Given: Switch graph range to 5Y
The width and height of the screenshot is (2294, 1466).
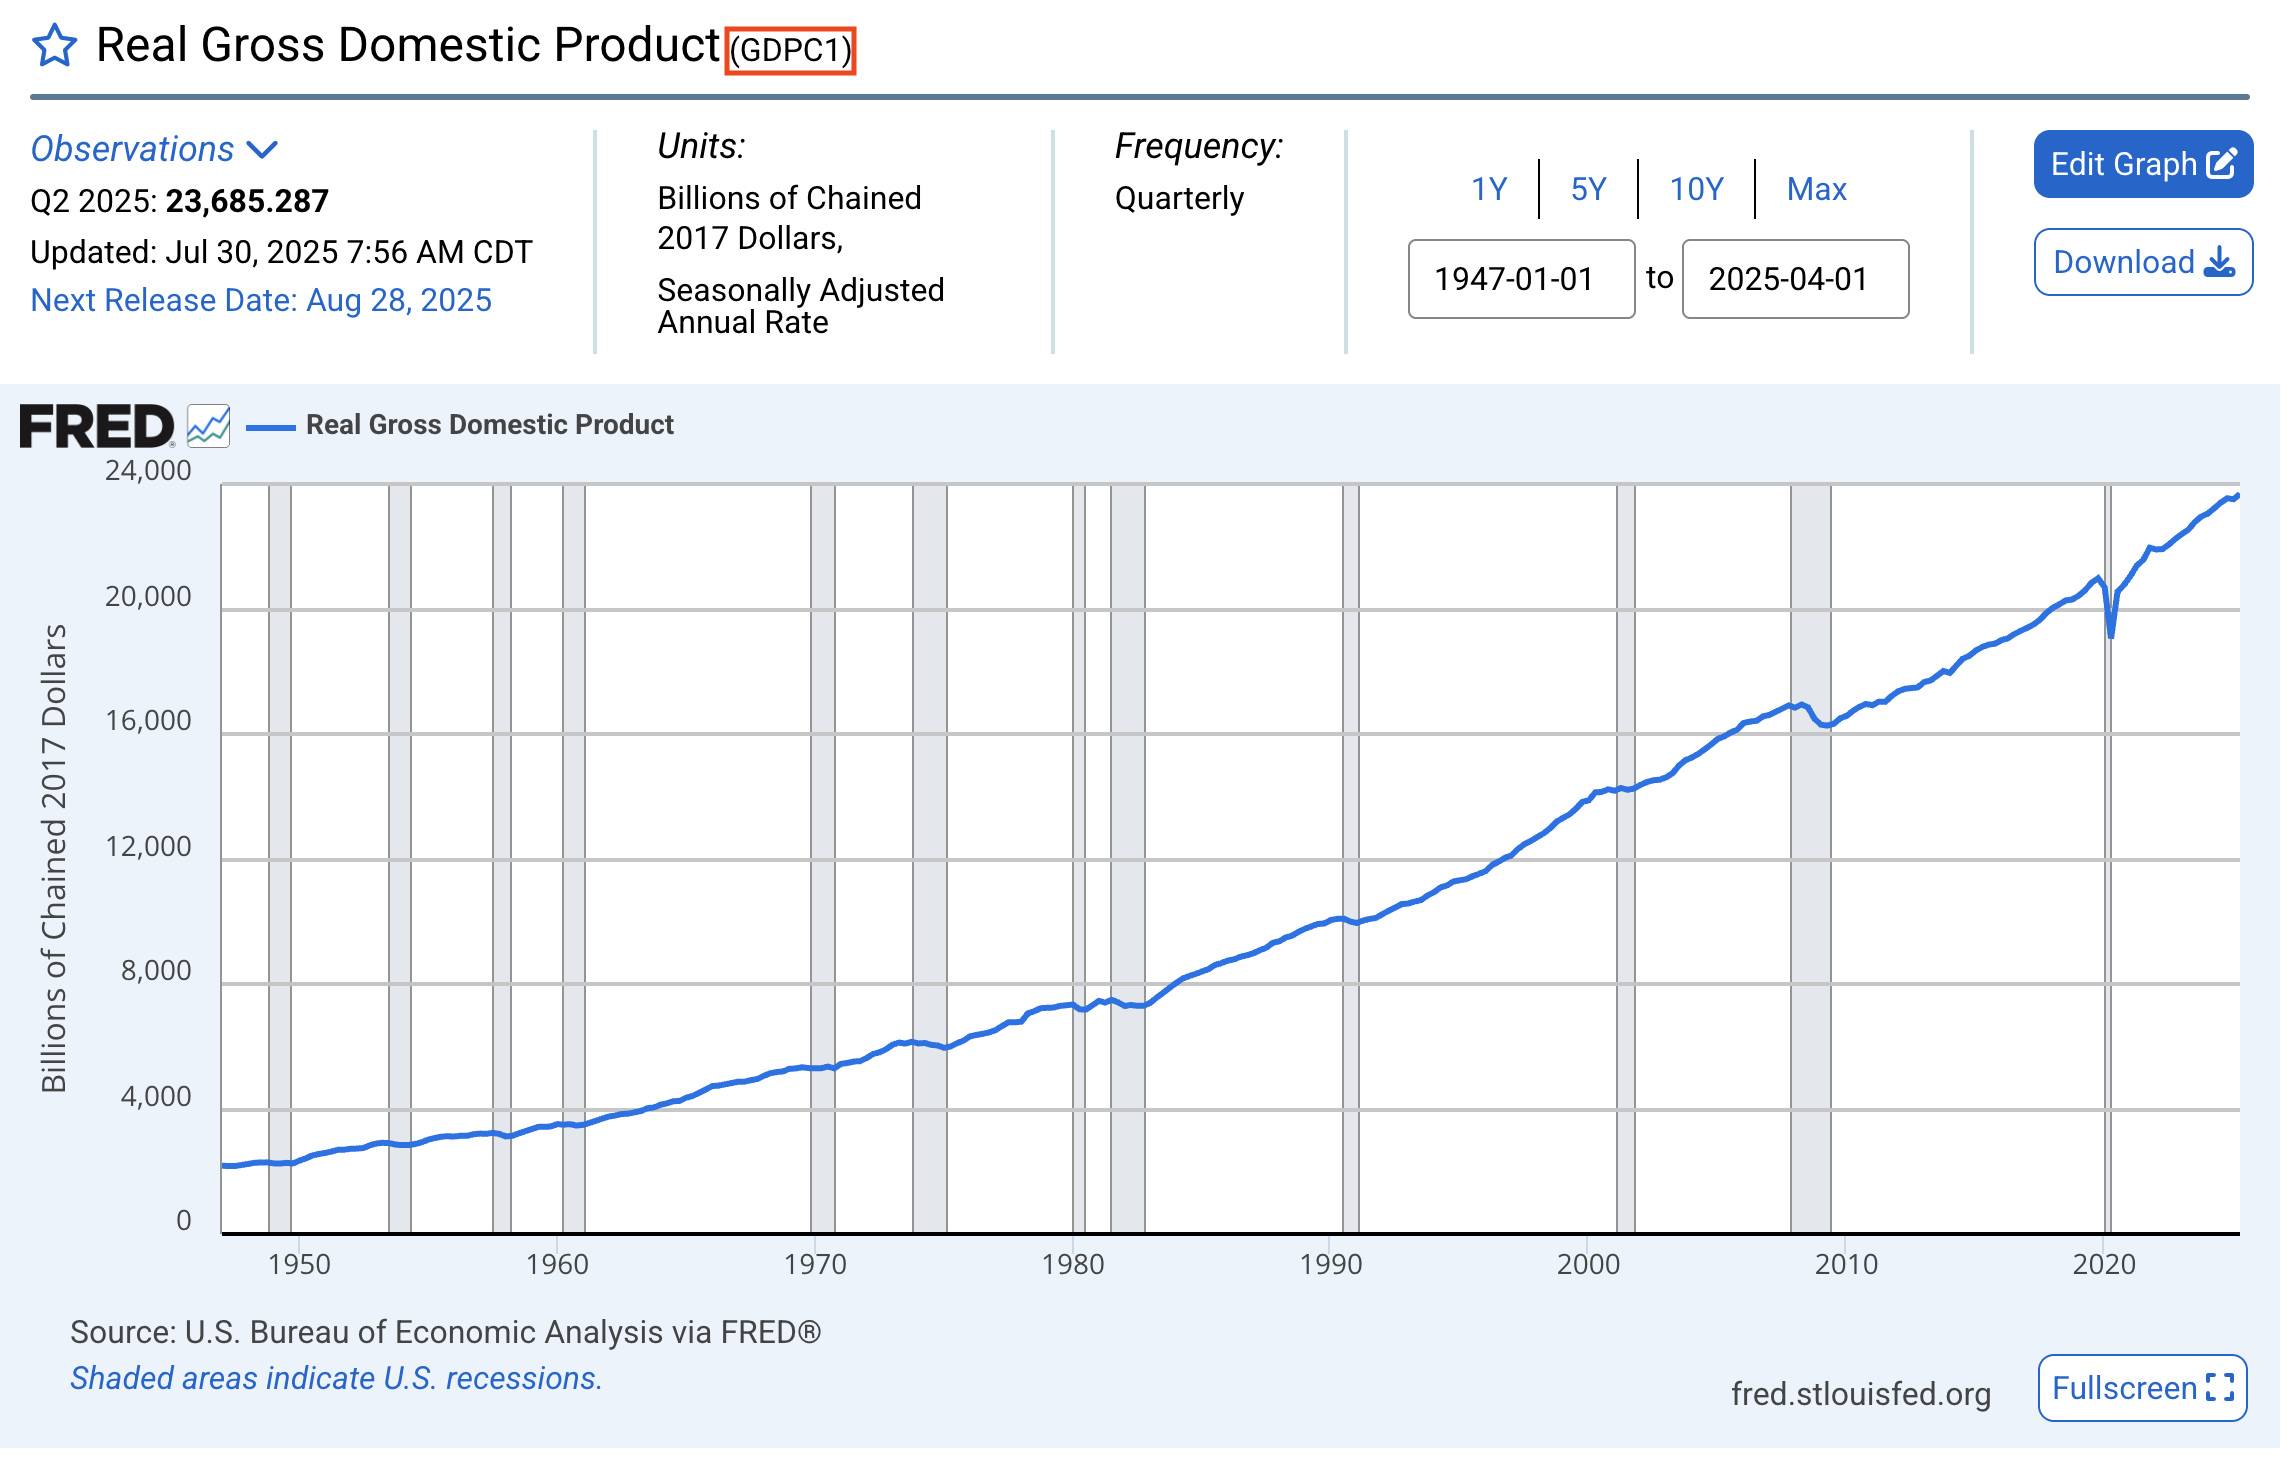Looking at the screenshot, I should 1590,188.
